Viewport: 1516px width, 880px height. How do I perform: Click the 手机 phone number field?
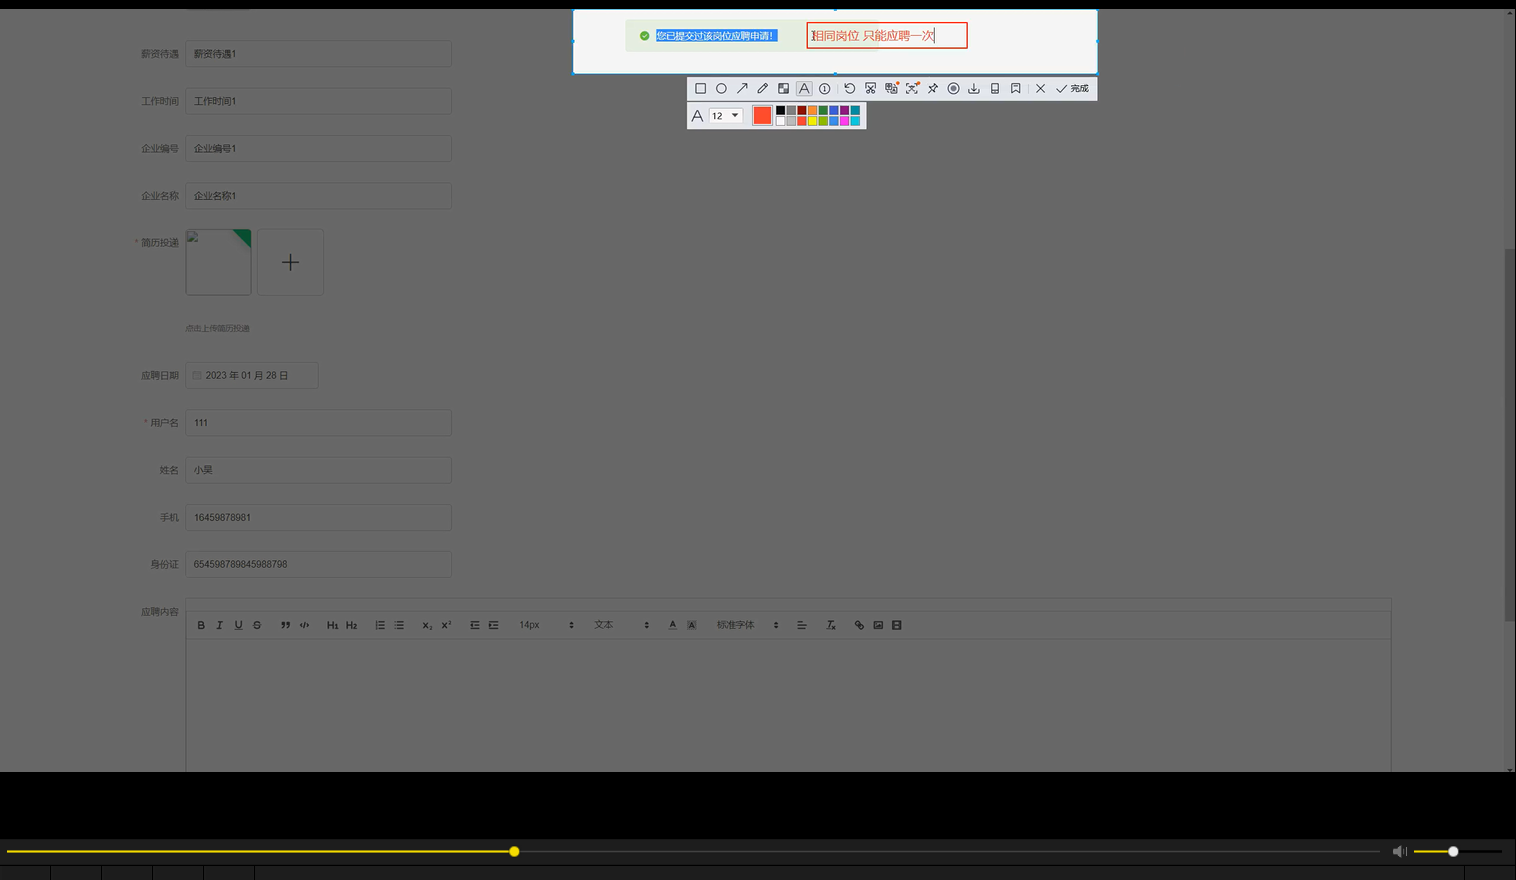[318, 517]
